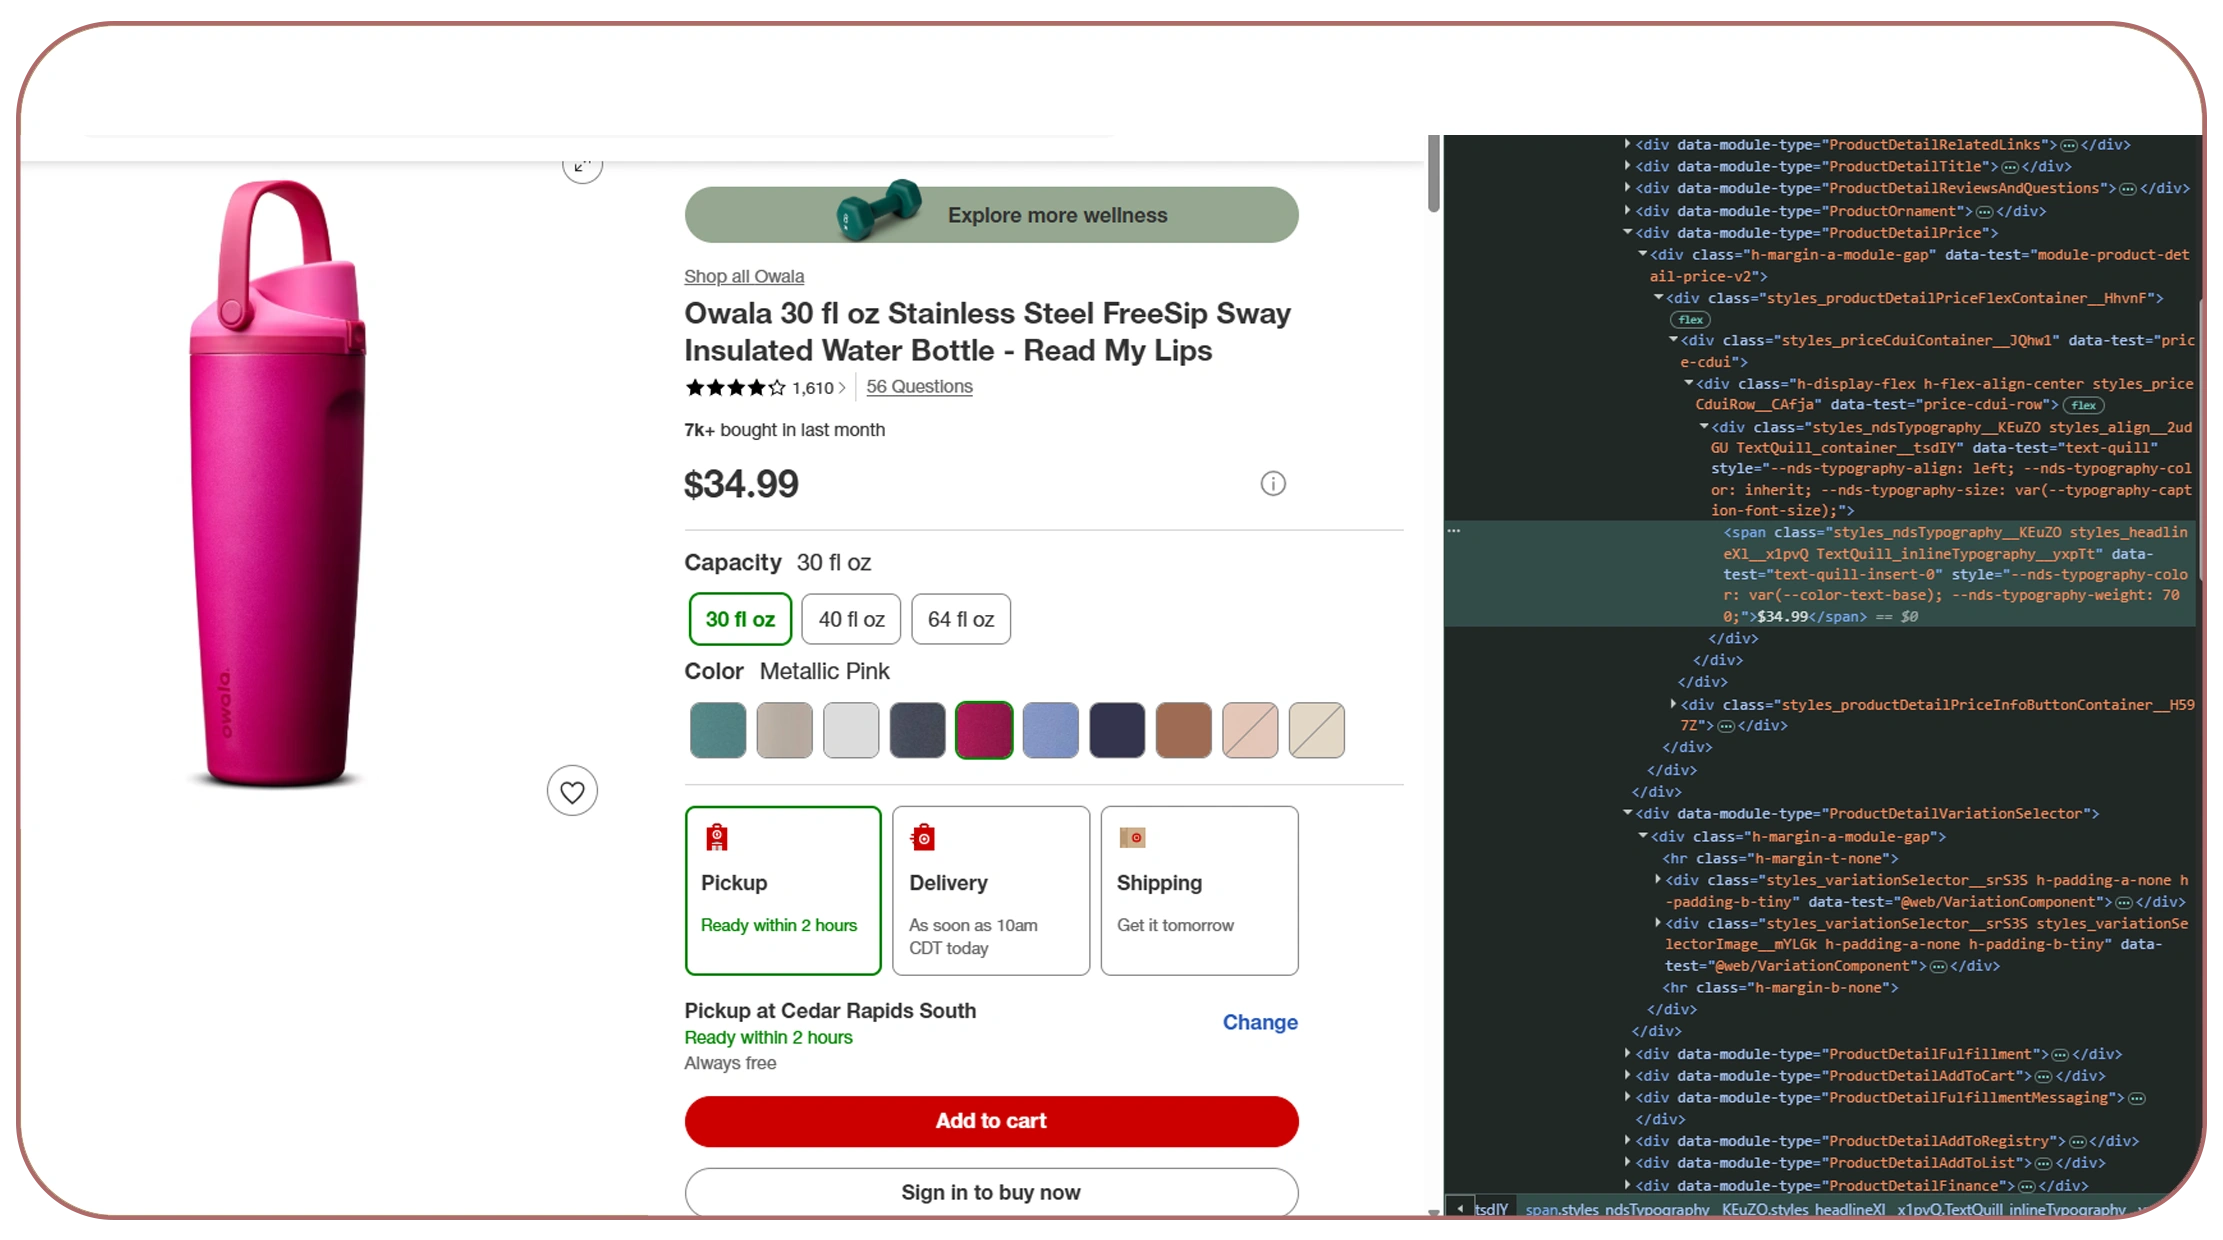Select the navy color swatch
2223x1240 pixels.
click(x=1117, y=731)
